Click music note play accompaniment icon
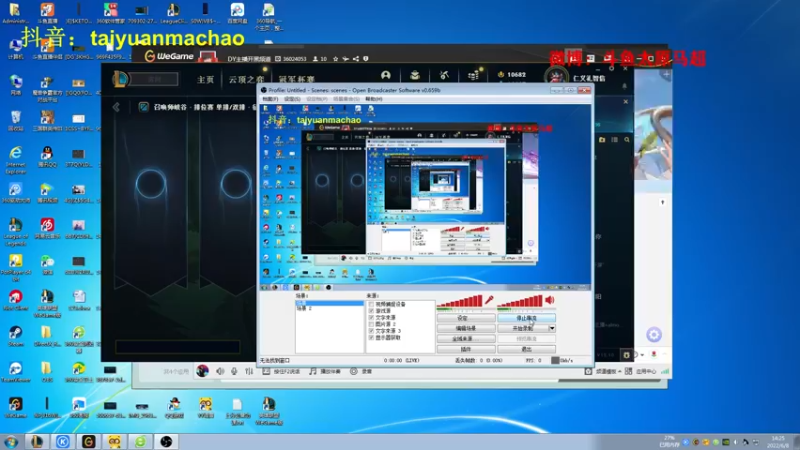This screenshot has height=450, width=800. click(313, 371)
